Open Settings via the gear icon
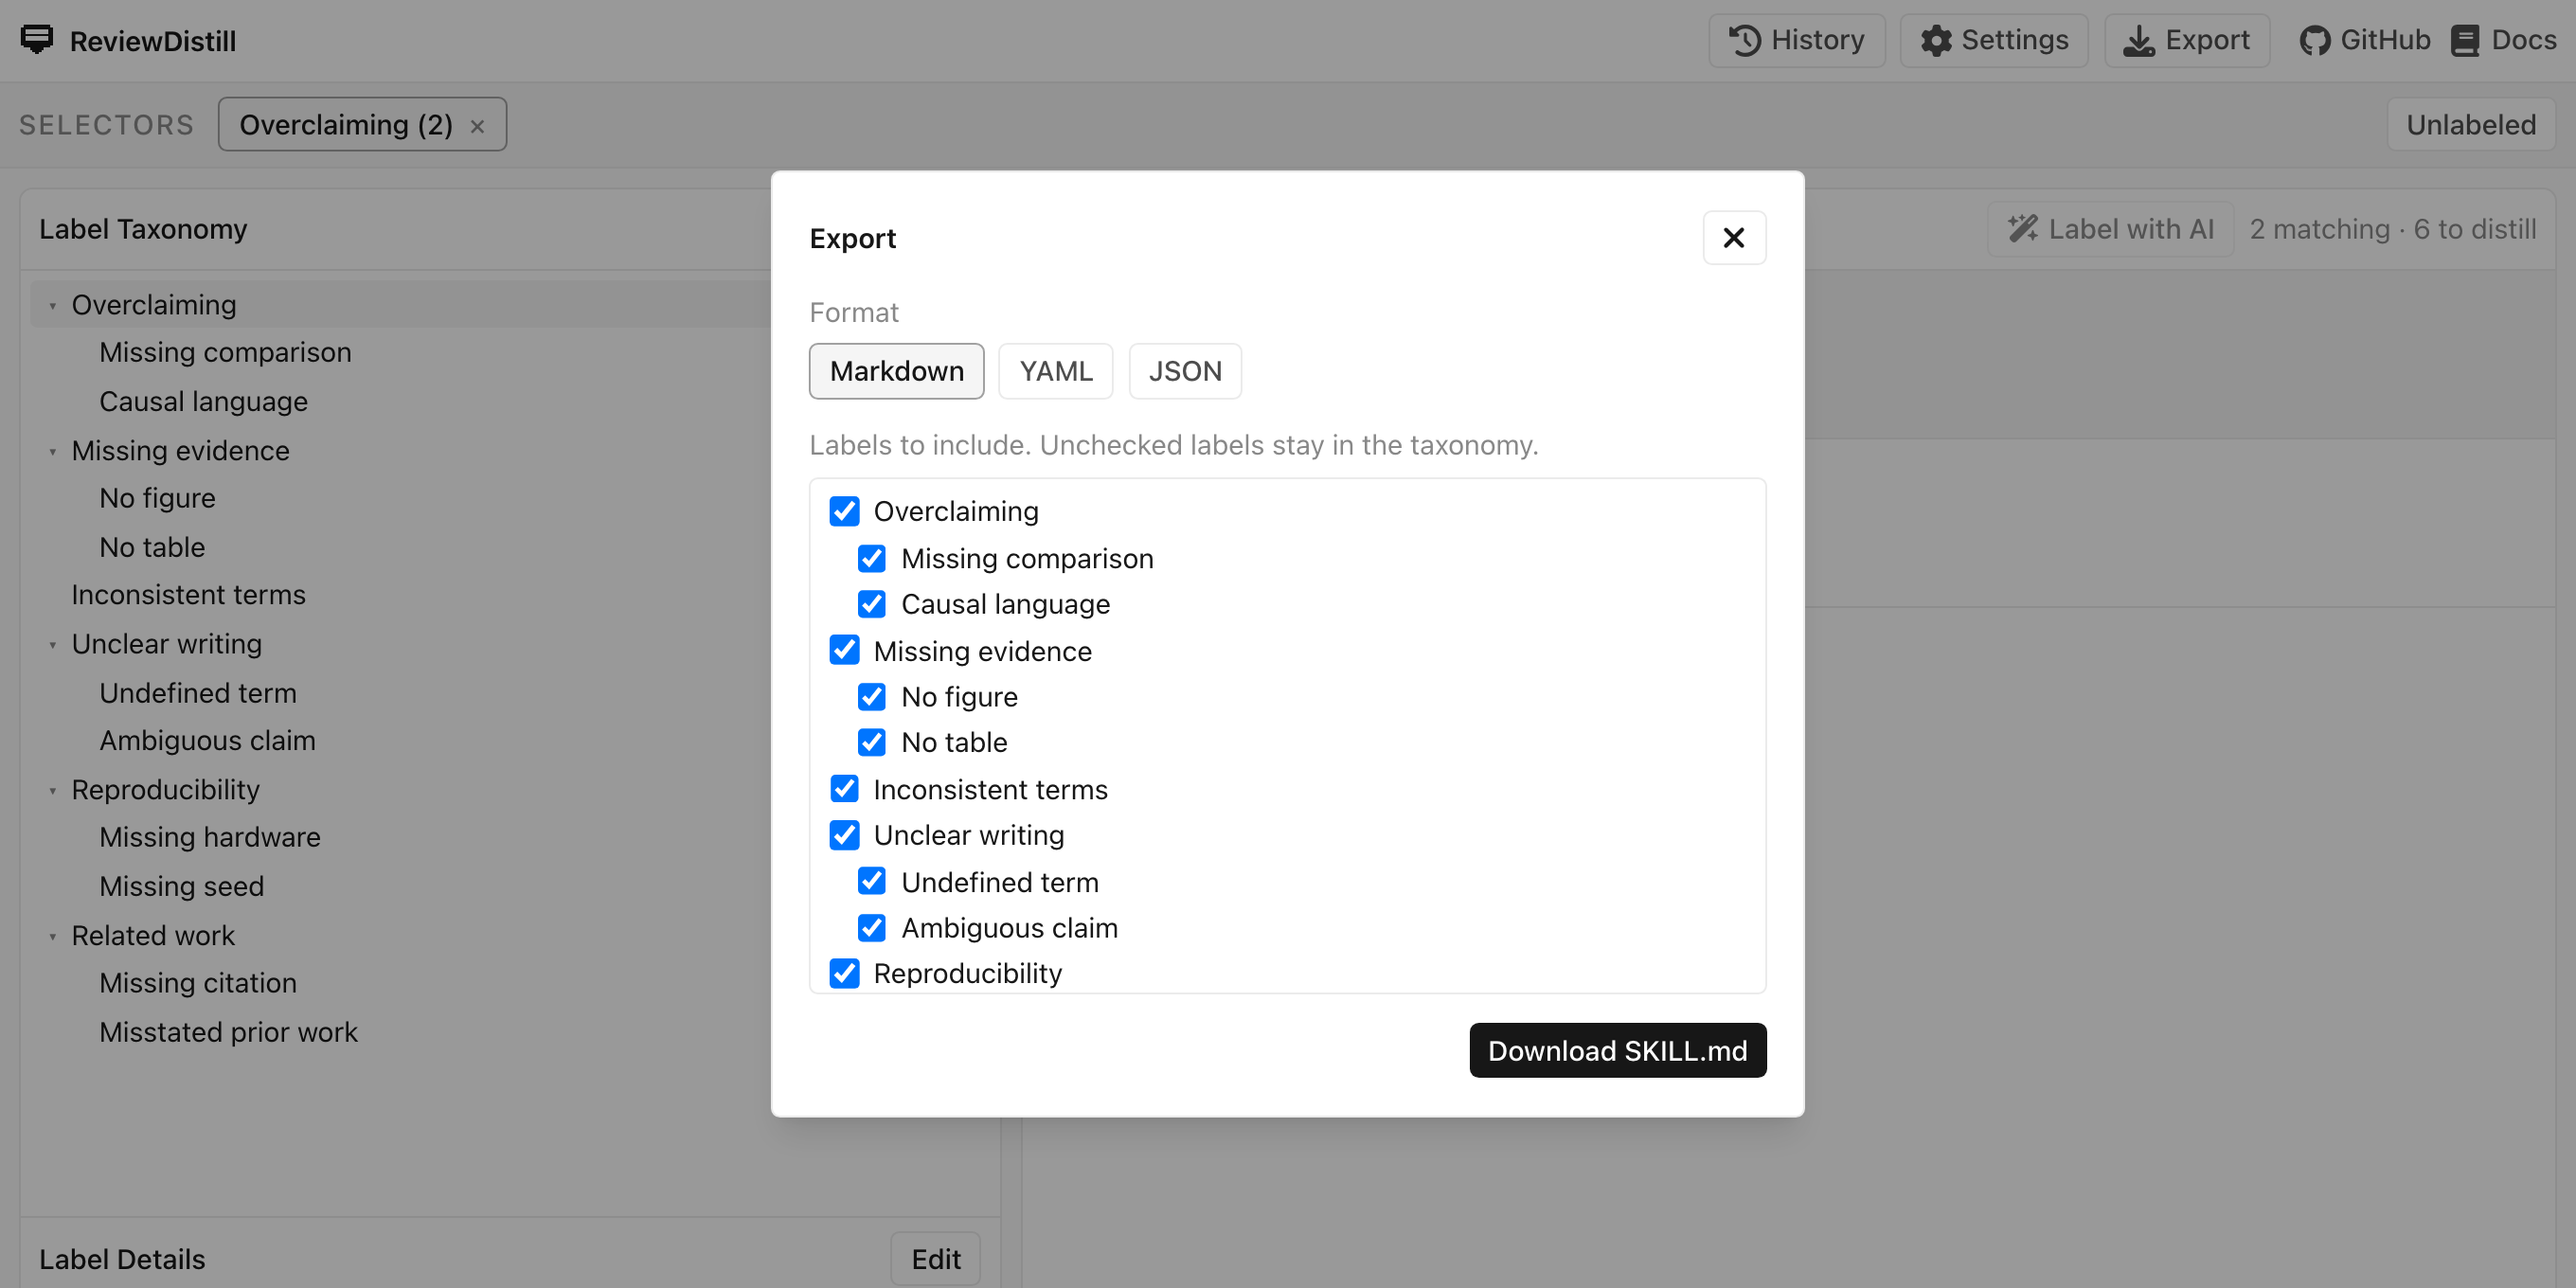This screenshot has height=1288, width=2576. pos(1936,40)
